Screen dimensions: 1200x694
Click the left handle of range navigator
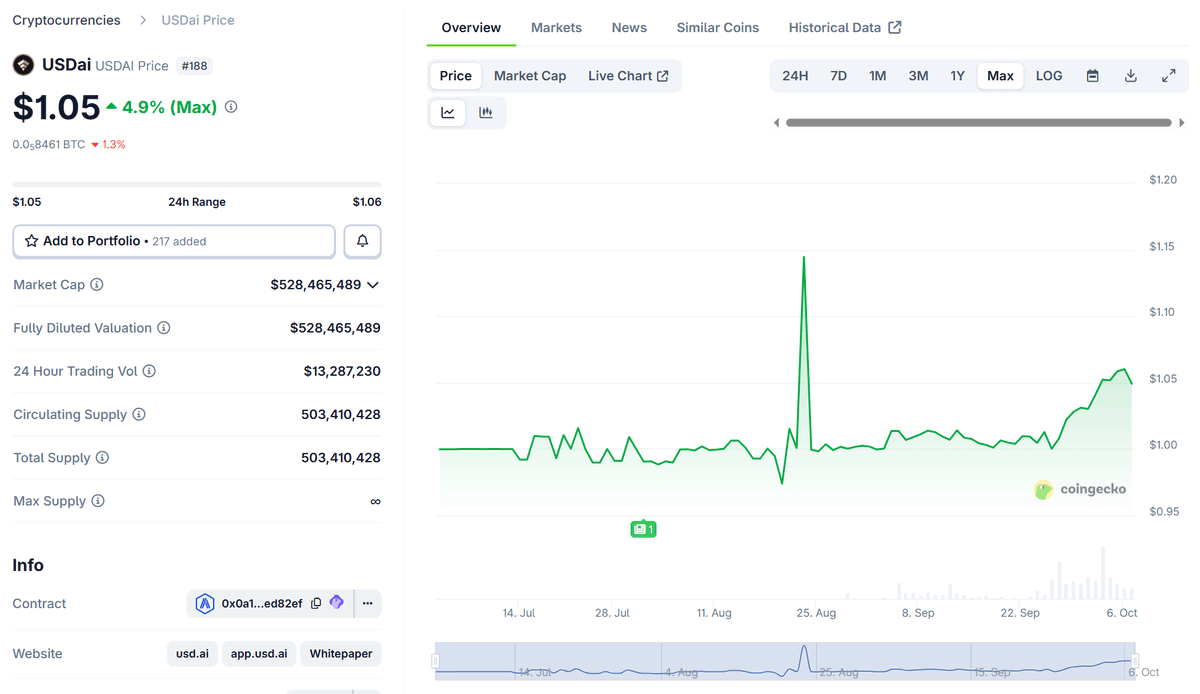pyautogui.click(x=436, y=661)
